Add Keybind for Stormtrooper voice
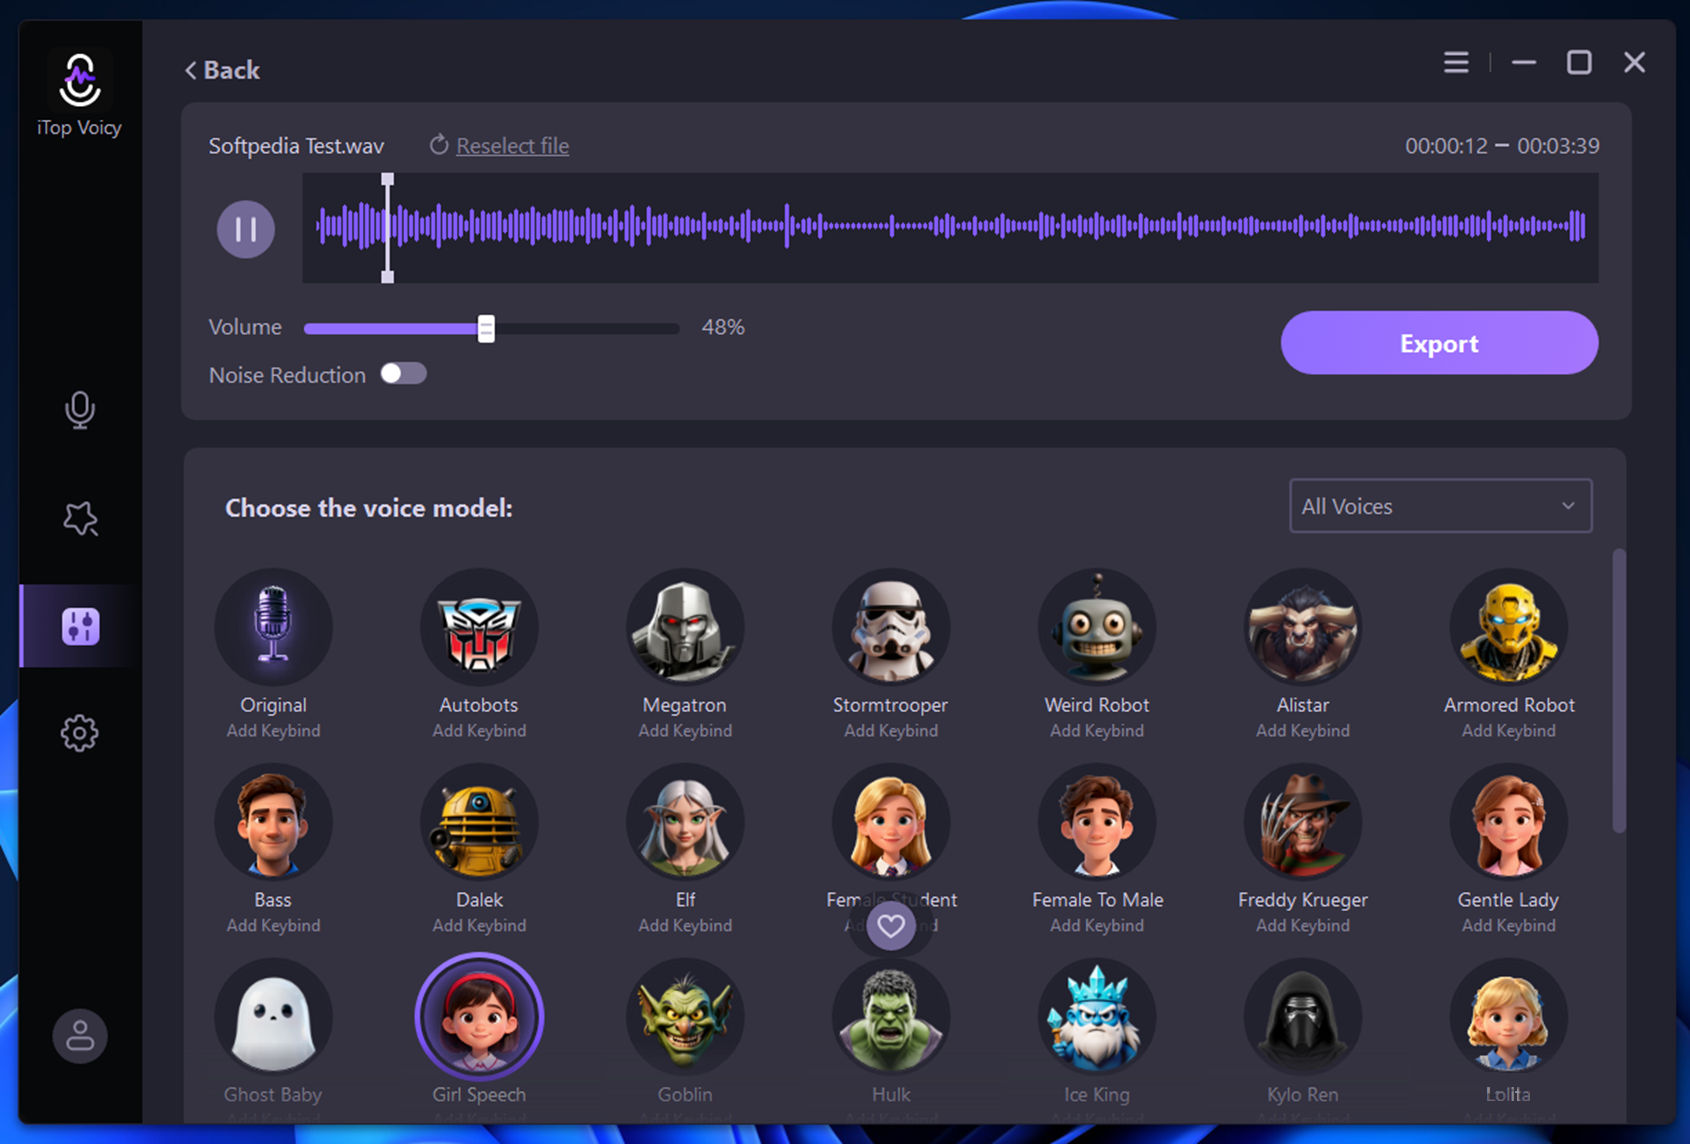 891,731
